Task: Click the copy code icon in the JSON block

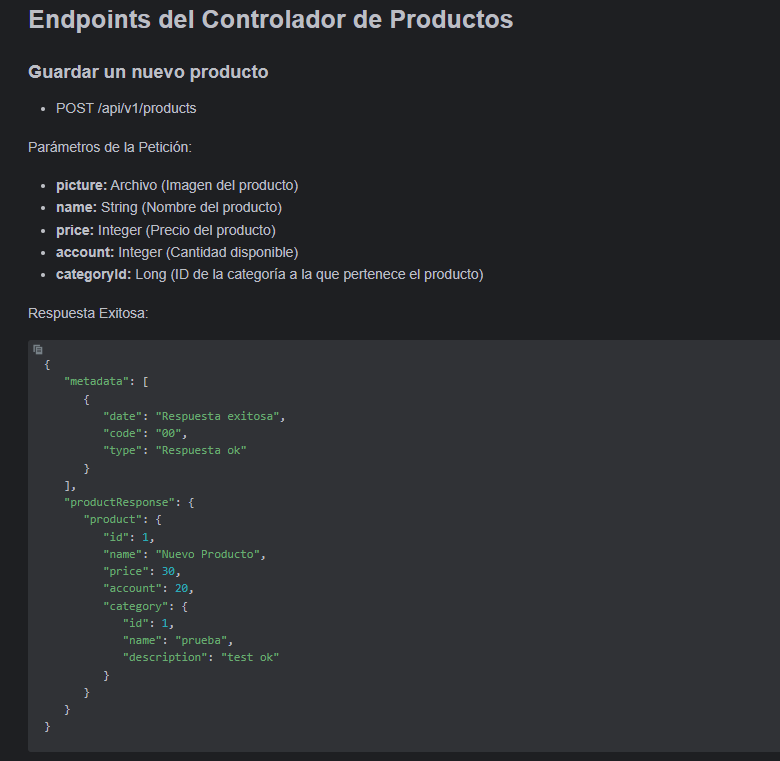Action: 38,350
